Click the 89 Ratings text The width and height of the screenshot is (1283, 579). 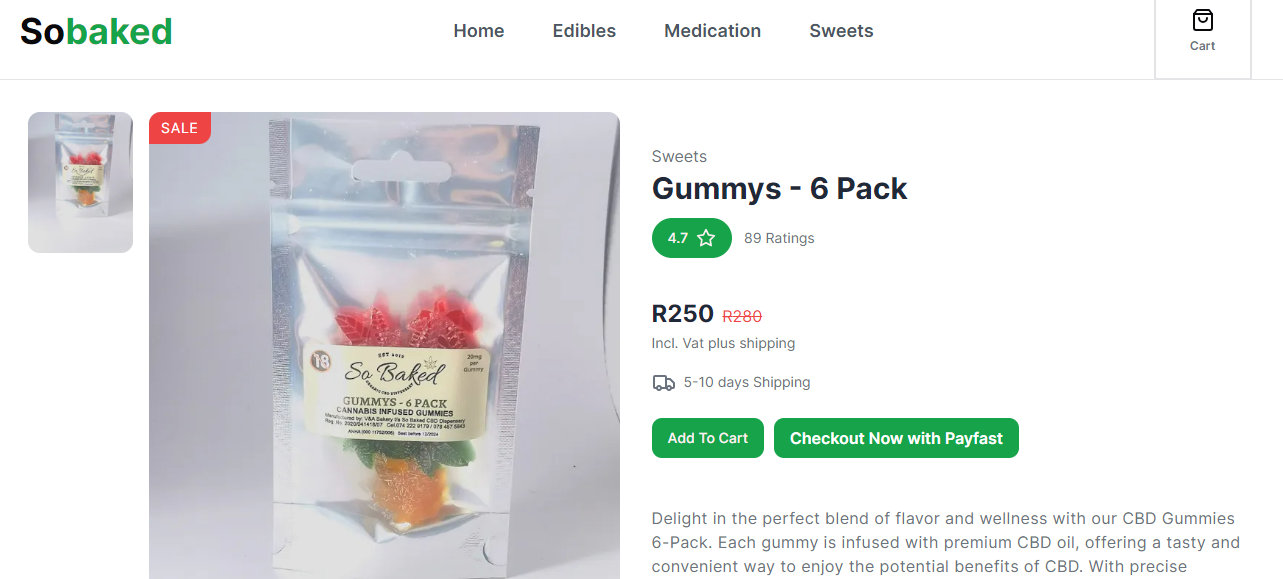(779, 238)
